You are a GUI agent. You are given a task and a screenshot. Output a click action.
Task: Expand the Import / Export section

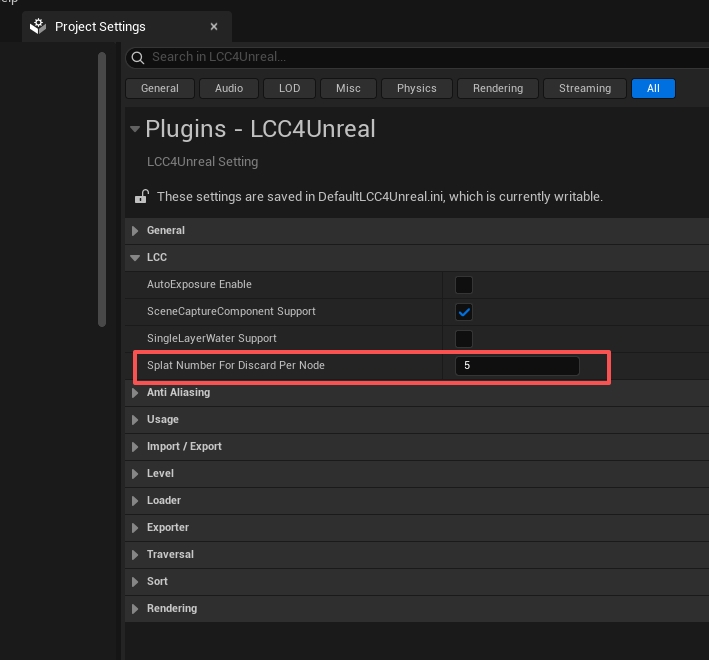click(135, 447)
